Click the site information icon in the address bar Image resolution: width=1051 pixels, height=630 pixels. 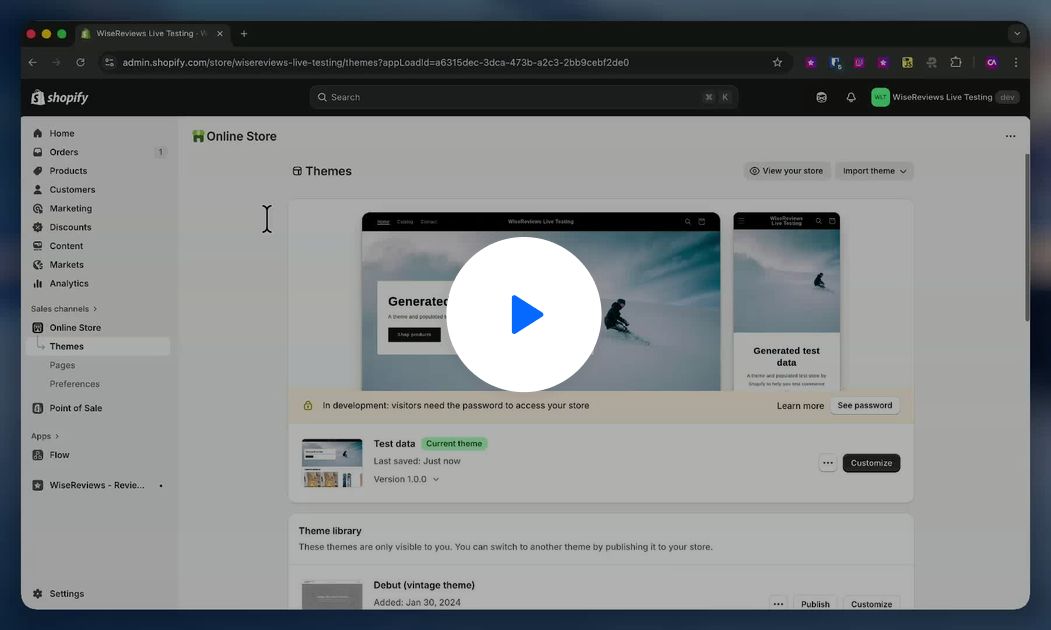tap(109, 62)
